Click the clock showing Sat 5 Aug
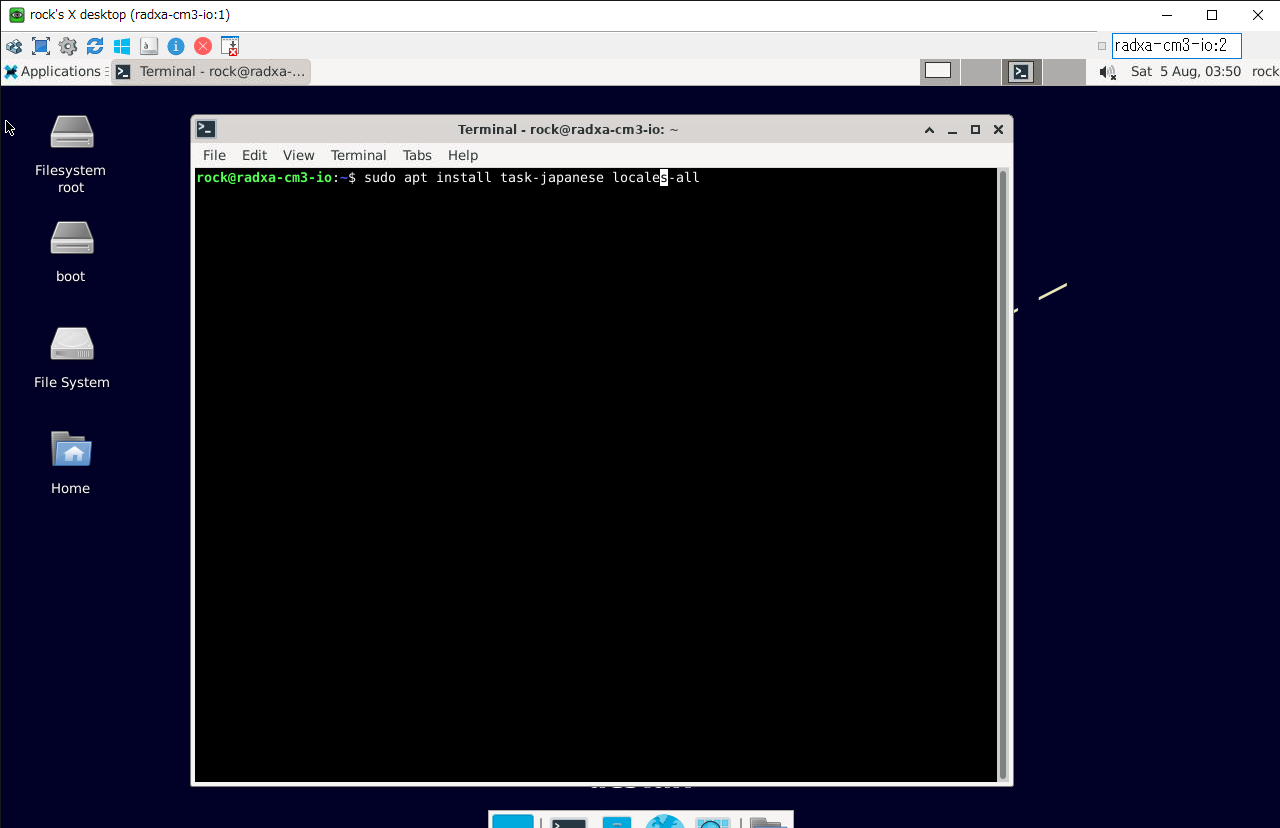The height and width of the screenshot is (828, 1280). coord(1185,72)
